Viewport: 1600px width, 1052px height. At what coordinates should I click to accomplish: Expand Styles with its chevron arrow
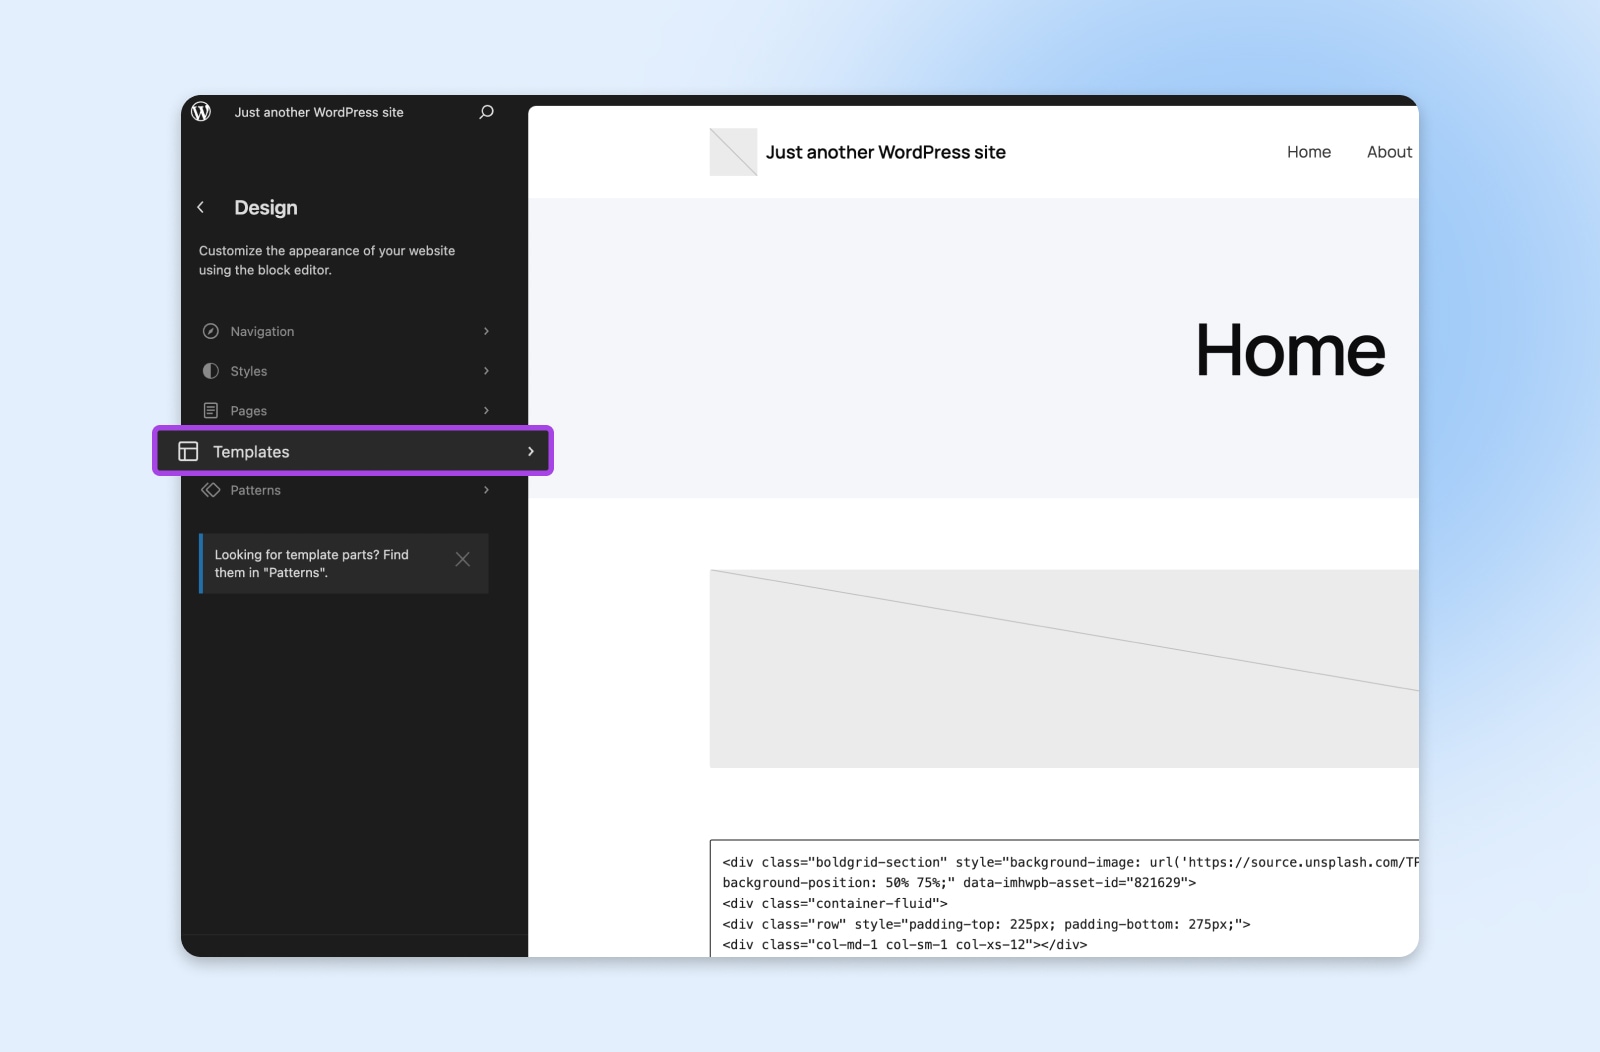pos(486,371)
